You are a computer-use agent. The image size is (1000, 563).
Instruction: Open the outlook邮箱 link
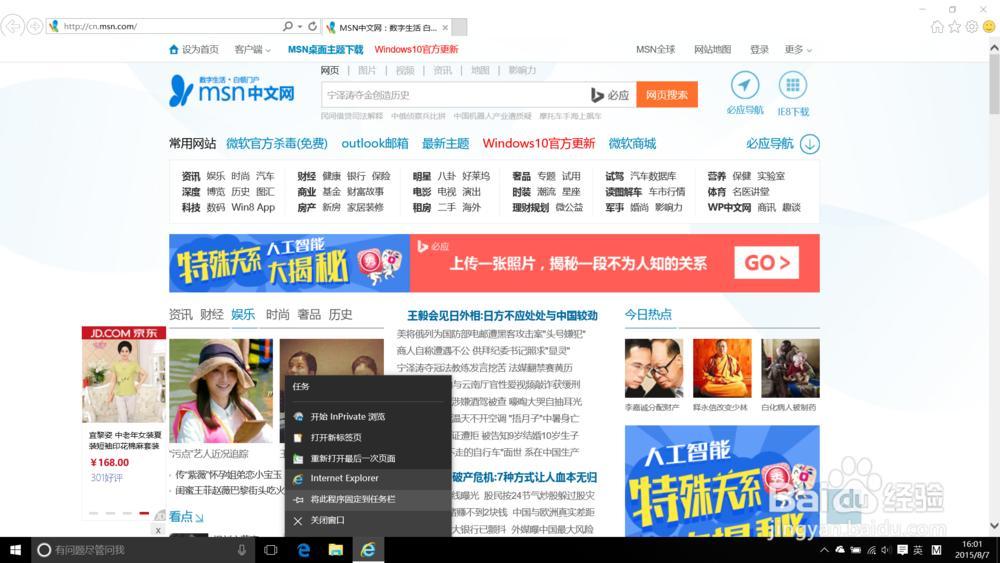(x=375, y=143)
